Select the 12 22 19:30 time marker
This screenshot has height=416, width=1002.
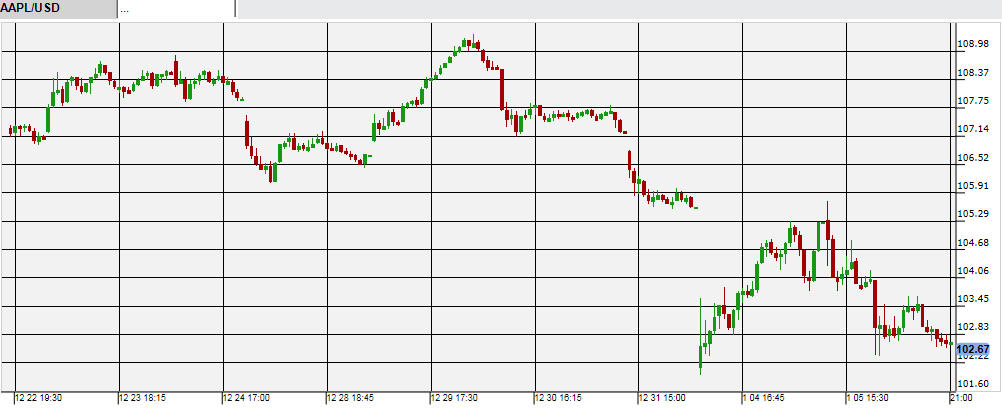pos(40,398)
